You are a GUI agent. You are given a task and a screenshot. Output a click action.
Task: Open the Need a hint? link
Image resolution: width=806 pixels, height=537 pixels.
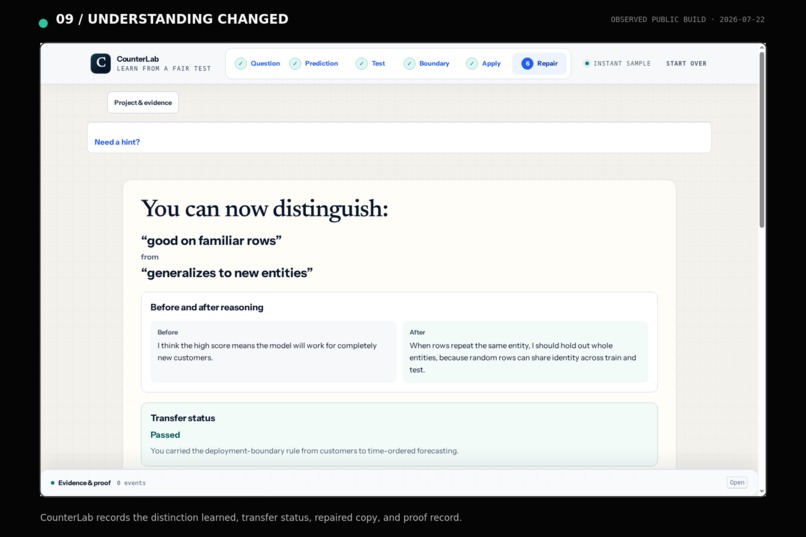click(x=117, y=142)
